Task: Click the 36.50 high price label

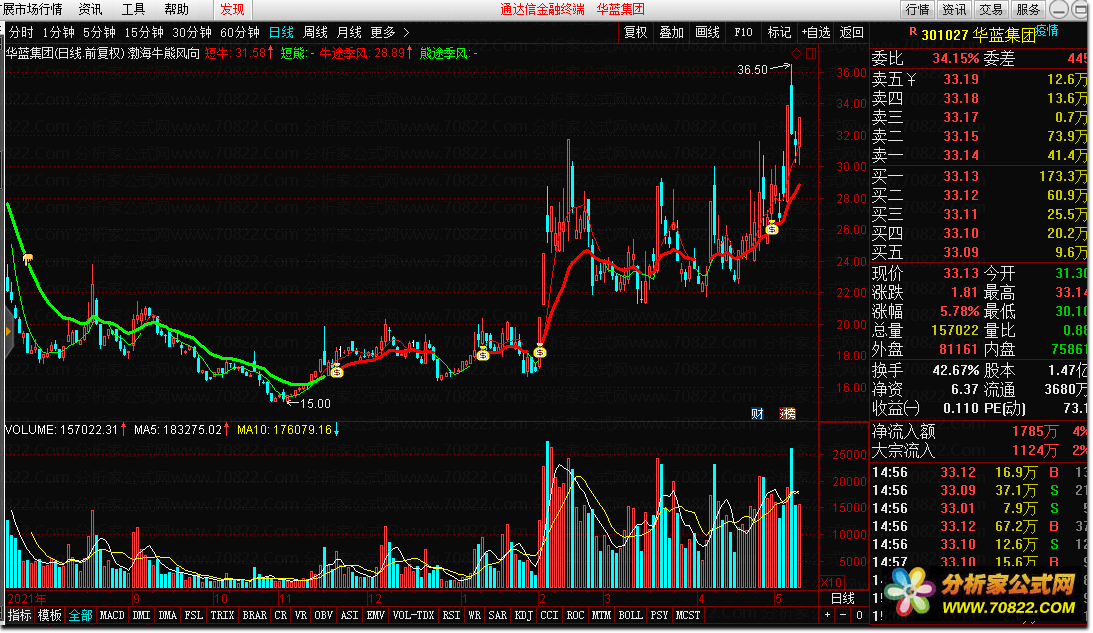Action: (x=752, y=70)
